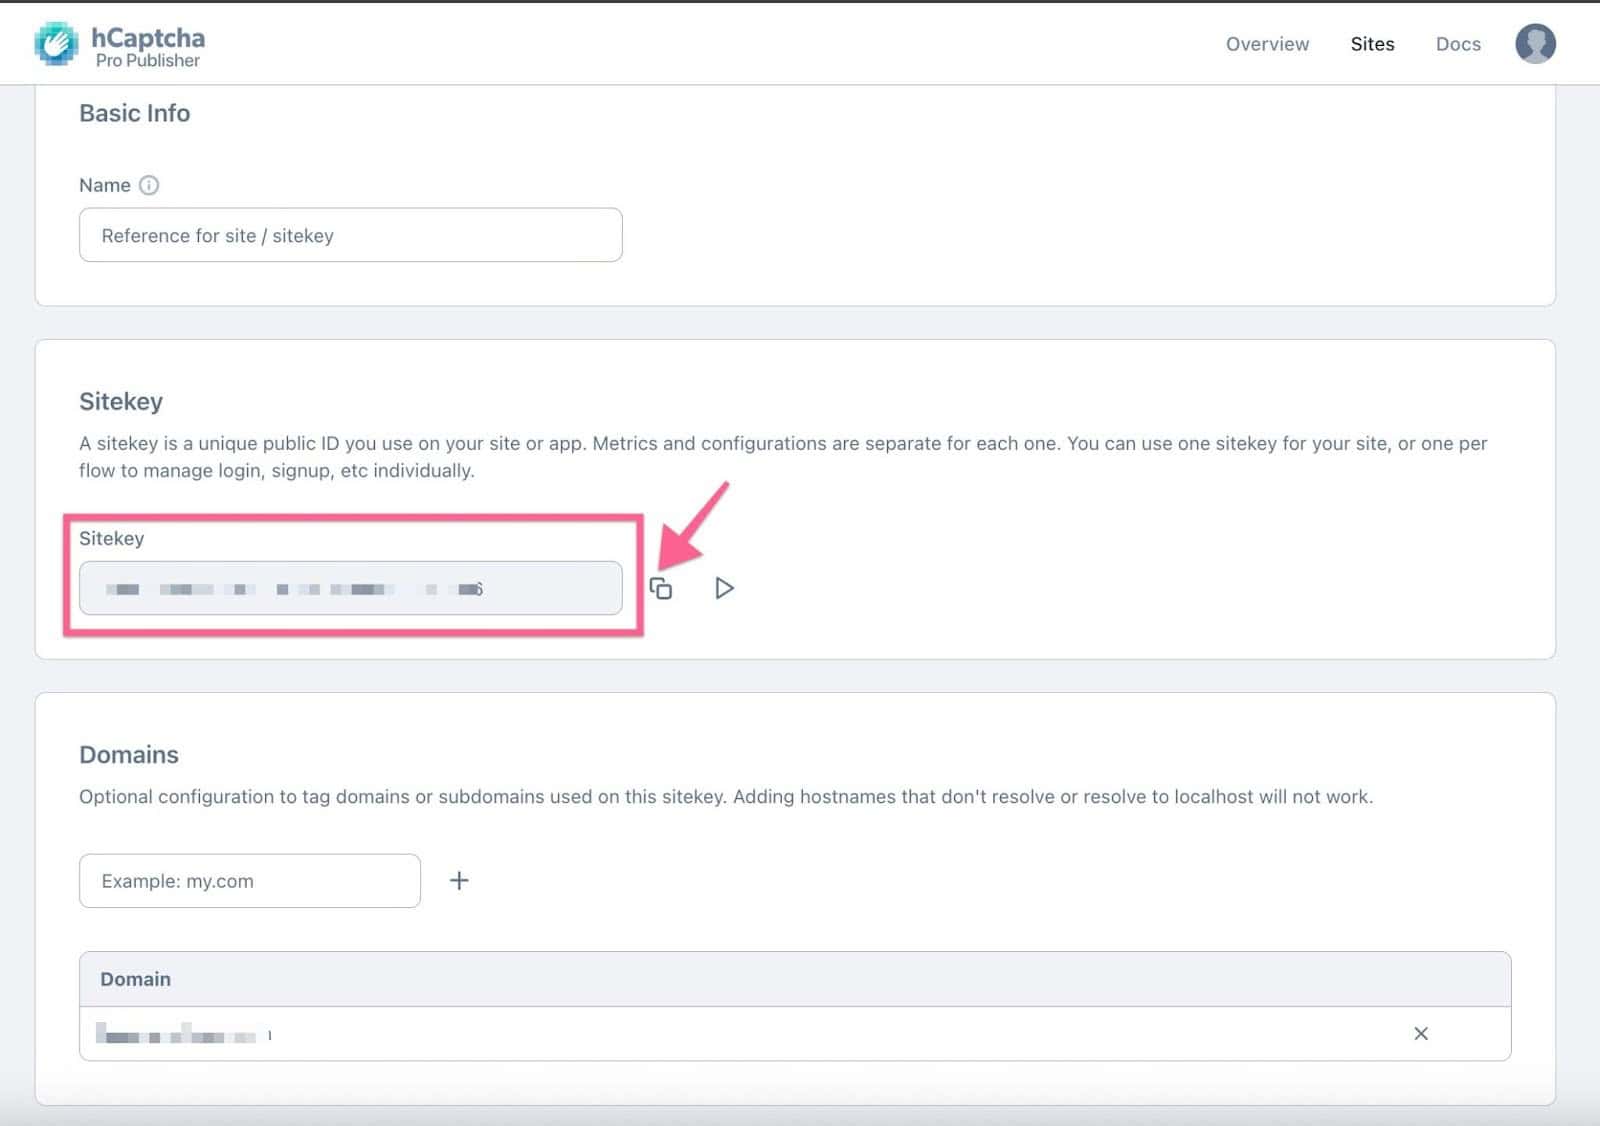Test the sitekey with the play icon
The width and height of the screenshot is (1600, 1126).
click(724, 589)
